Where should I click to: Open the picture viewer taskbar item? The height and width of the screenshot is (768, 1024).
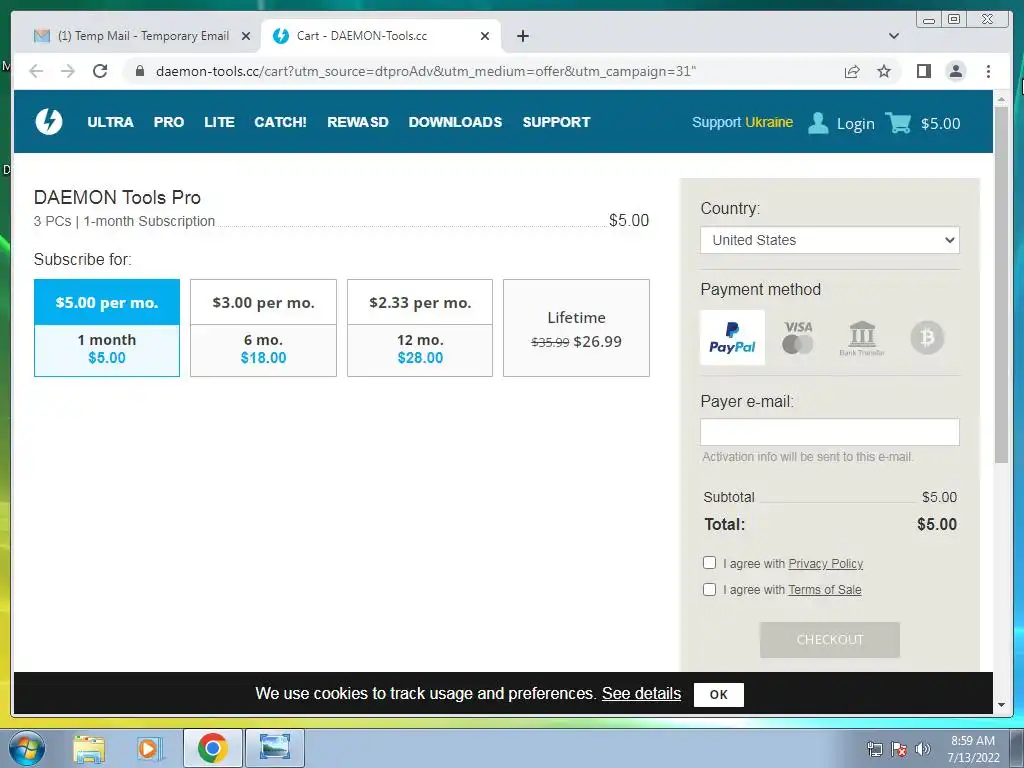click(274, 748)
